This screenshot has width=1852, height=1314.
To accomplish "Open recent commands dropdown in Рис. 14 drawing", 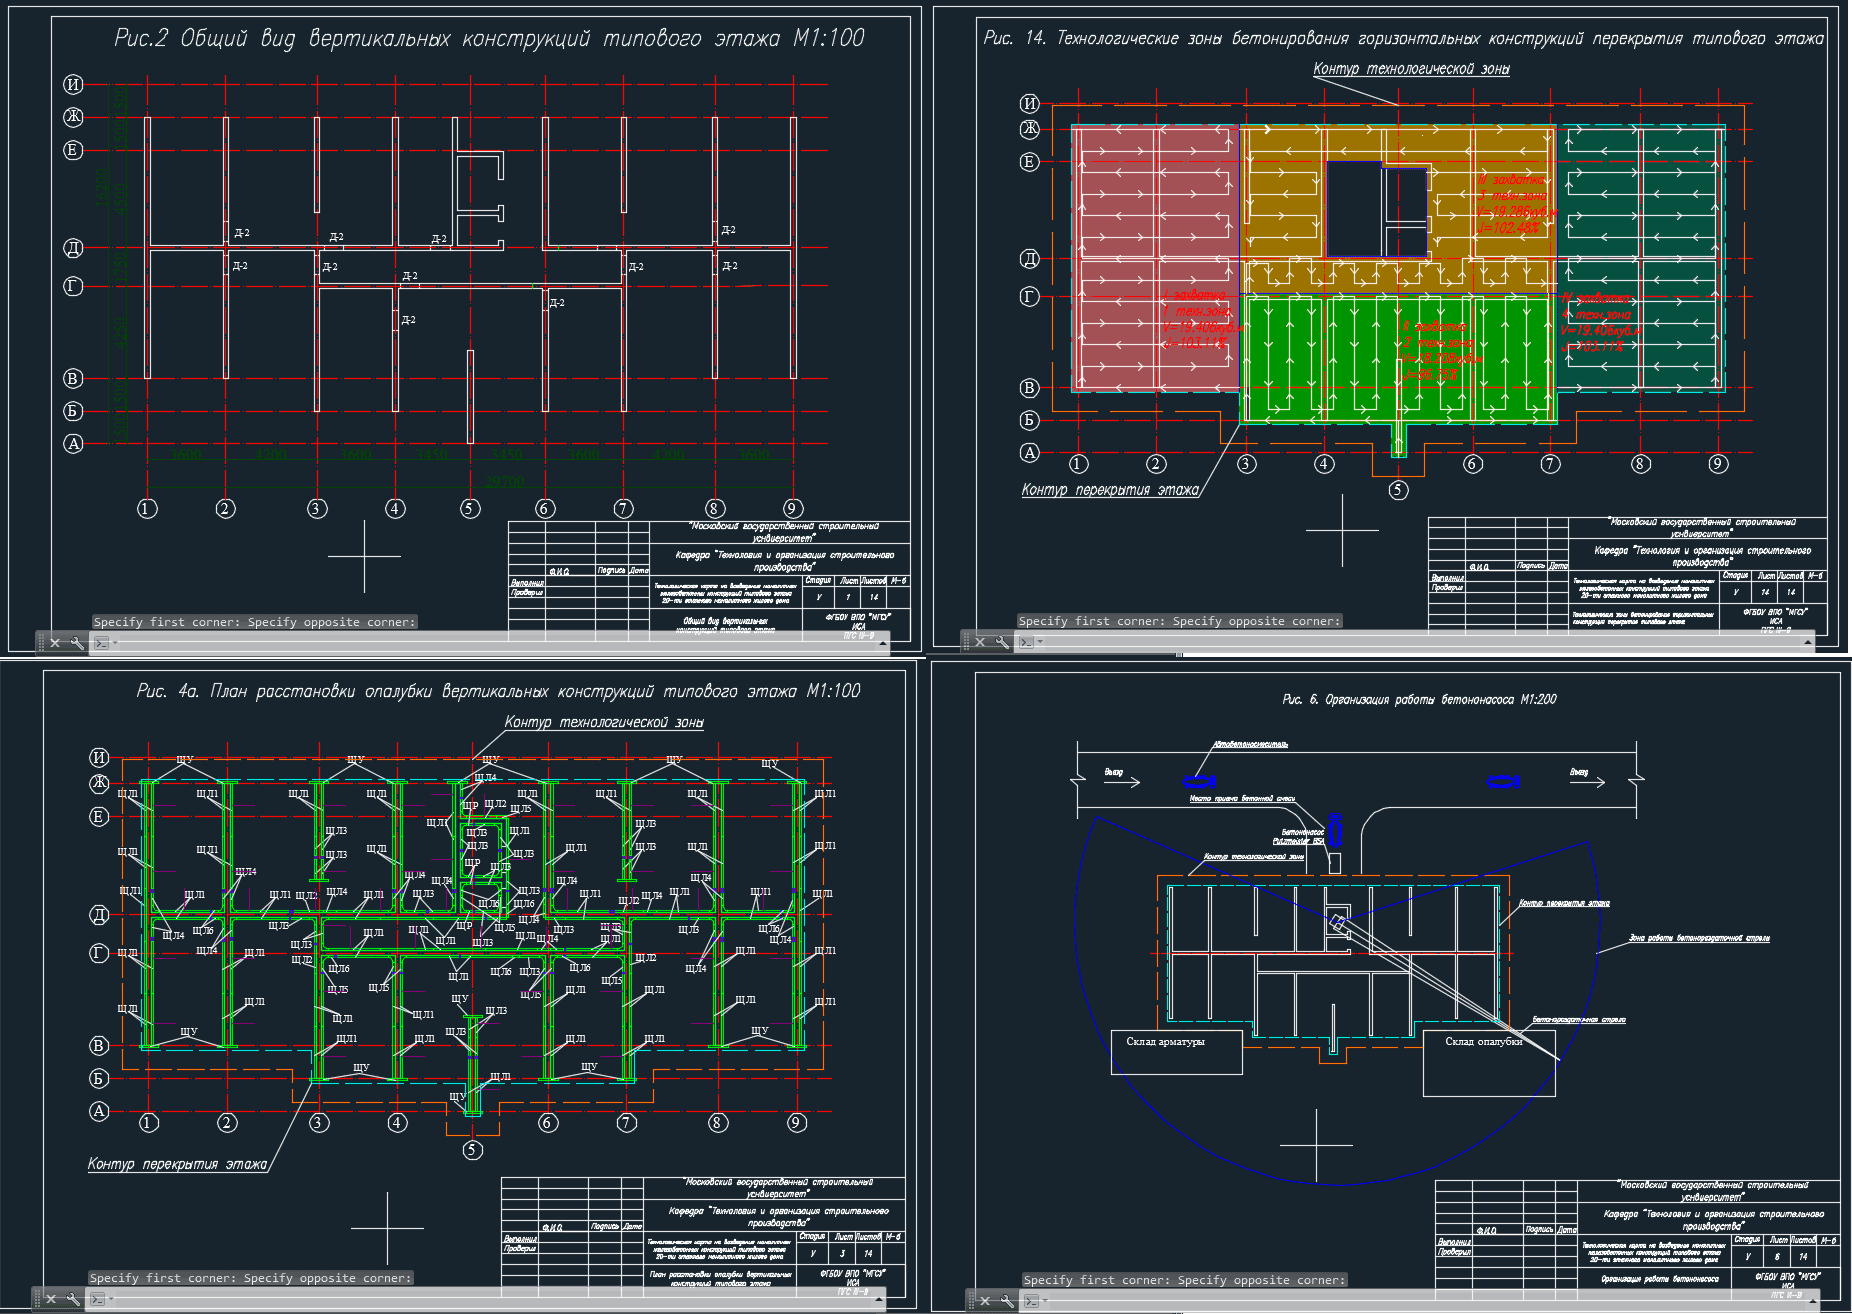I will click(x=1039, y=642).
